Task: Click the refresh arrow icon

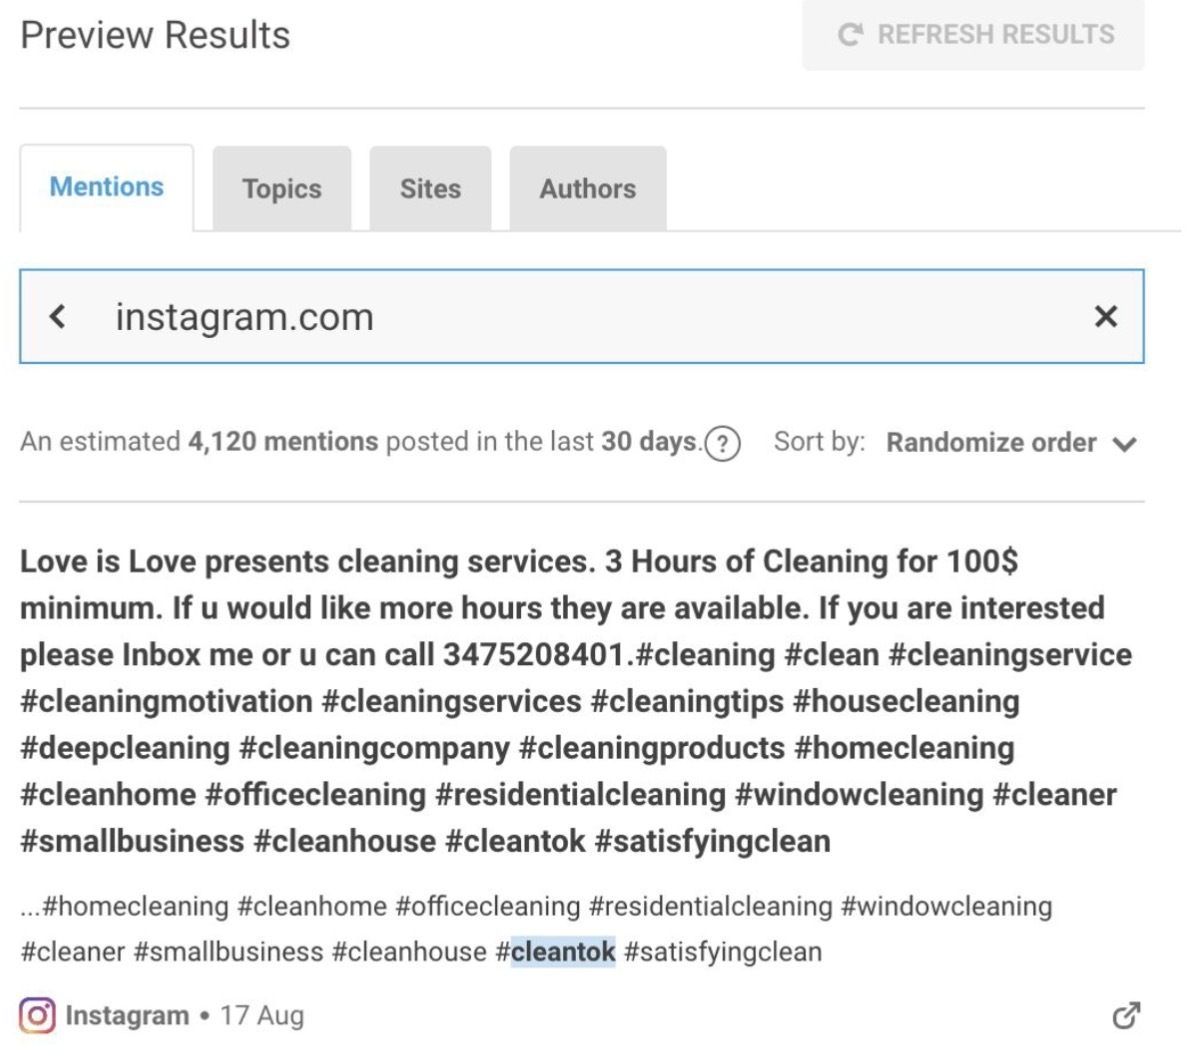Action: (850, 34)
